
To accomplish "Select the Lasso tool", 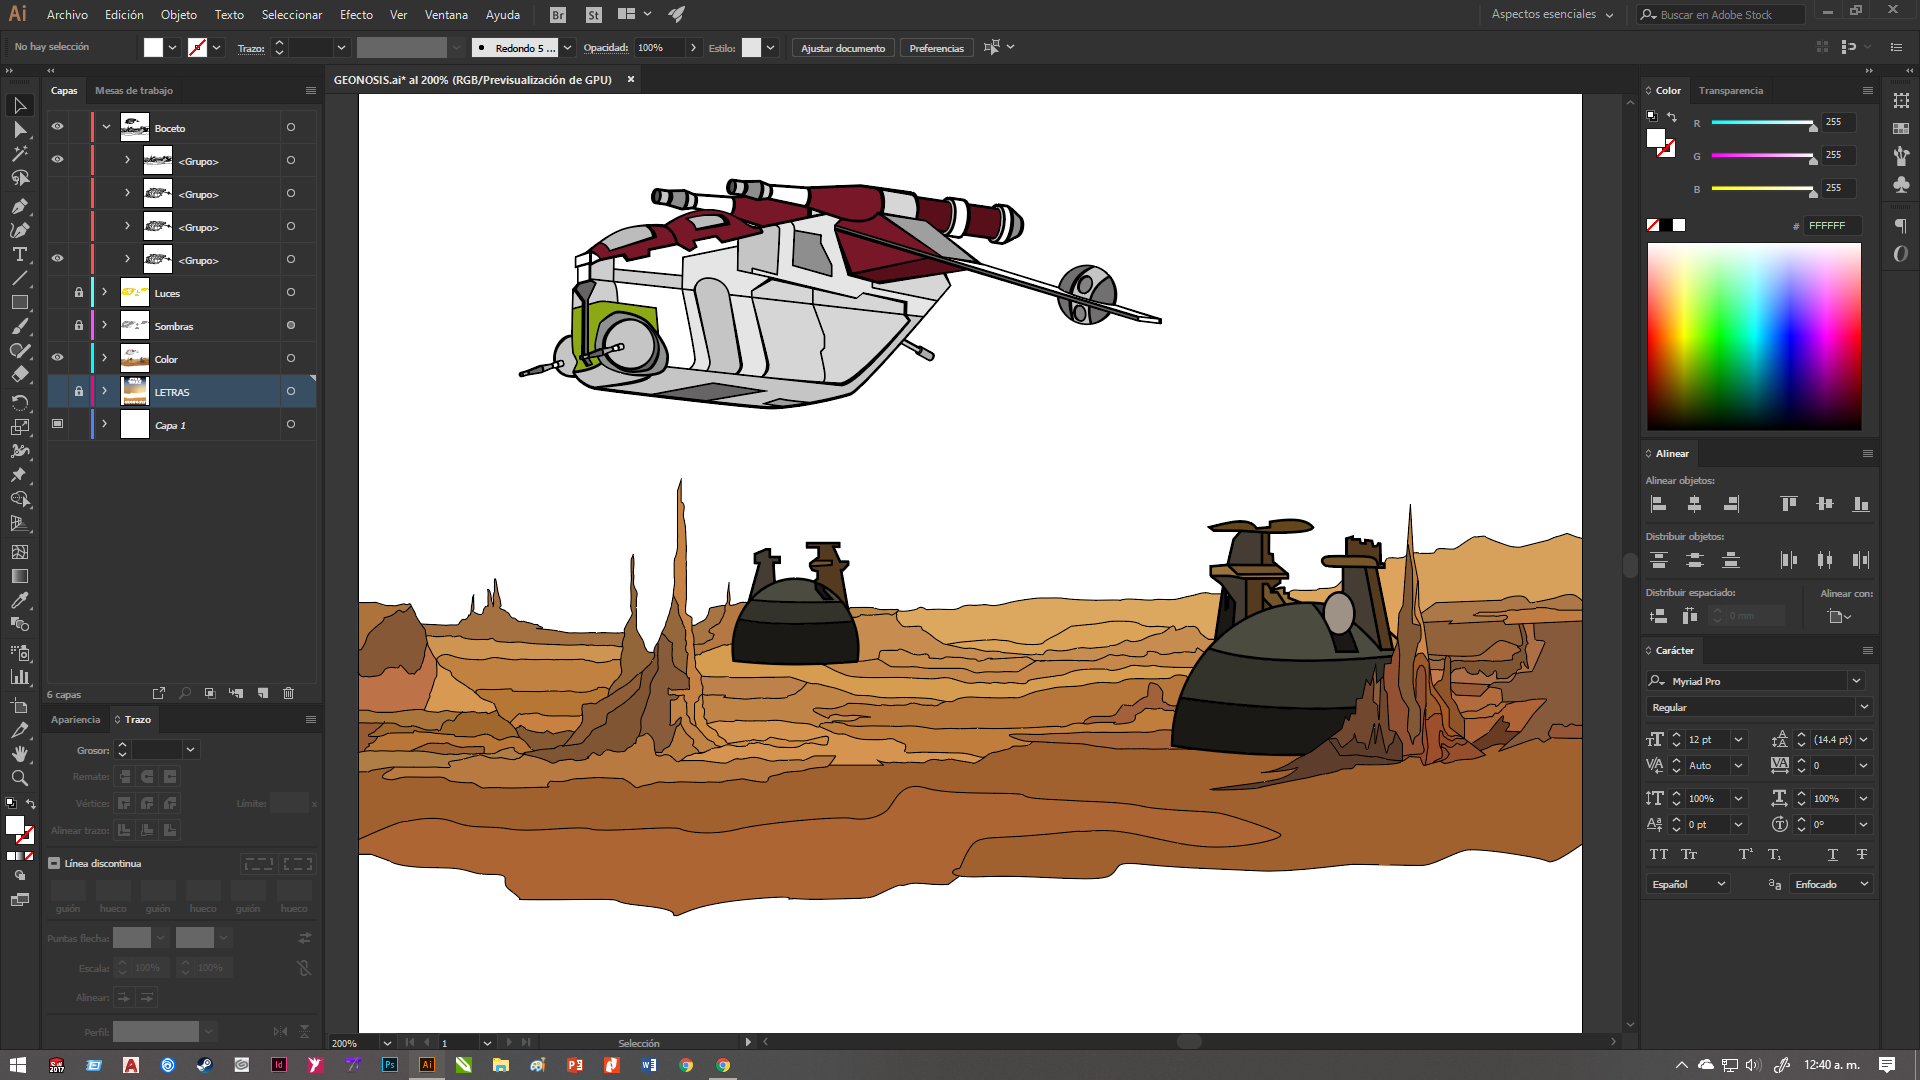I will pos(19,178).
